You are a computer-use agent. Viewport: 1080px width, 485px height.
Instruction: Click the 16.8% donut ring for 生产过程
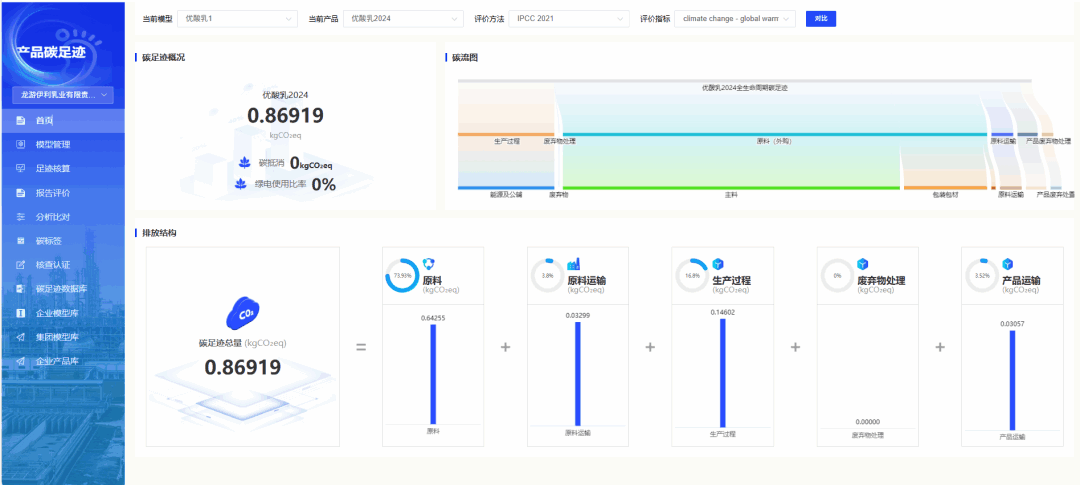[x=692, y=276]
